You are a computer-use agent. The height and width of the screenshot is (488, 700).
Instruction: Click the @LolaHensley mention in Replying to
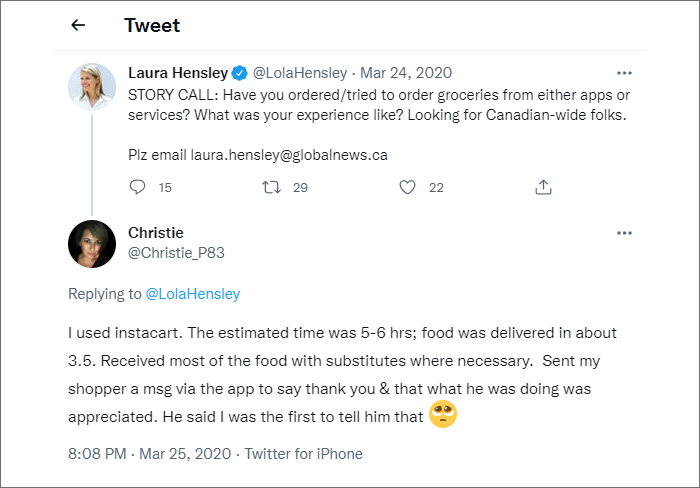coord(193,294)
